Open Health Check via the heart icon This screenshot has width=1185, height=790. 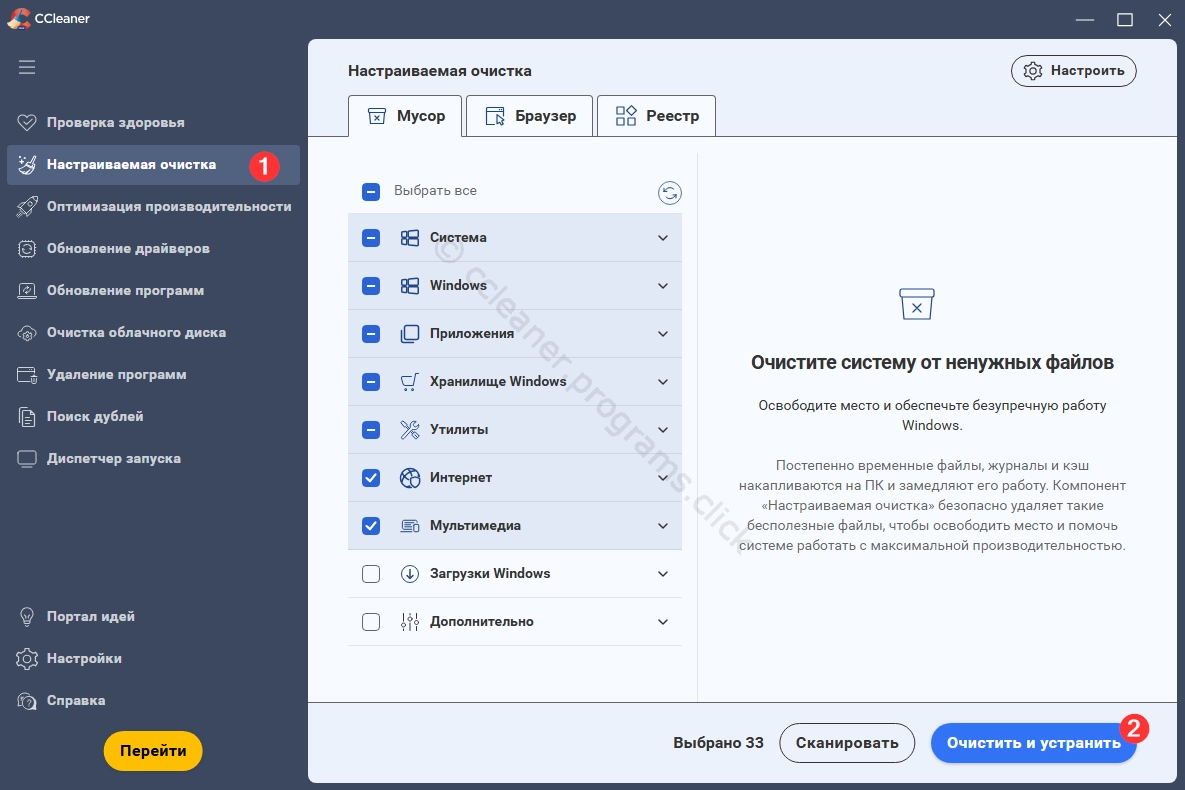27,123
